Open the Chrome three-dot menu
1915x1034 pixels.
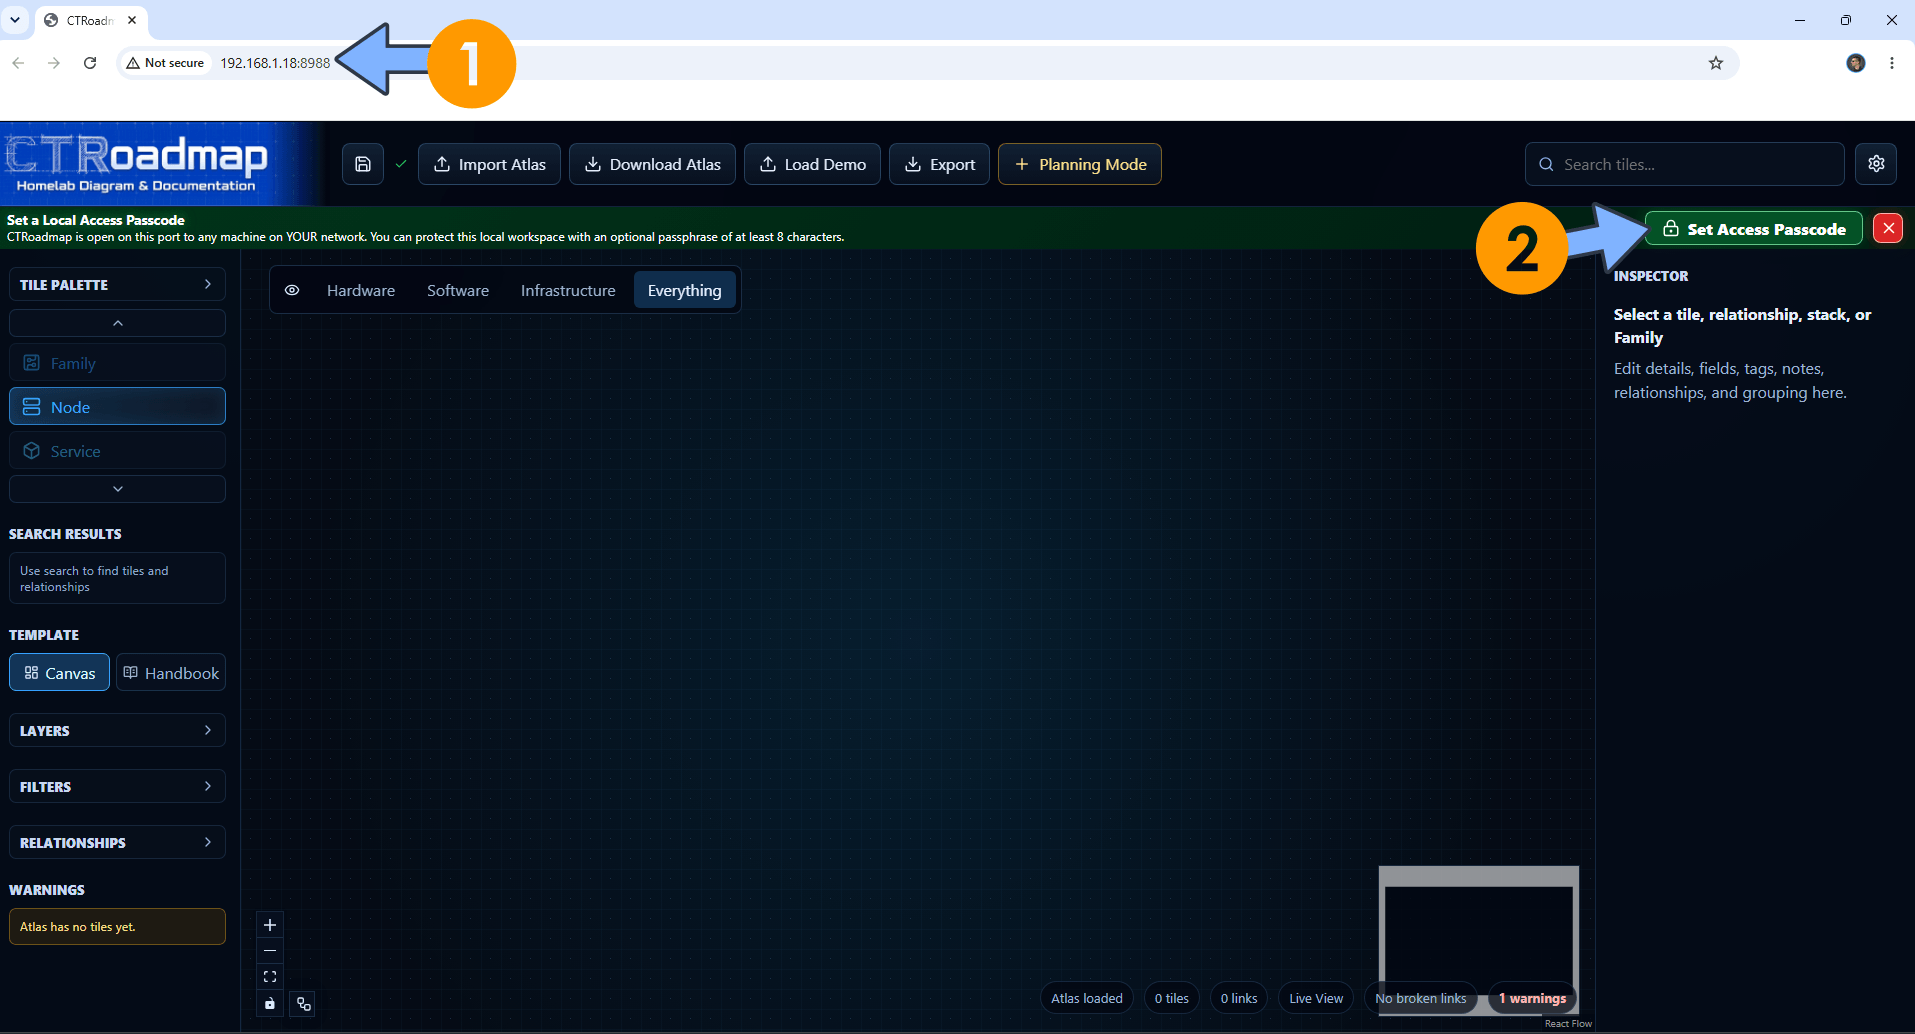click(x=1892, y=63)
